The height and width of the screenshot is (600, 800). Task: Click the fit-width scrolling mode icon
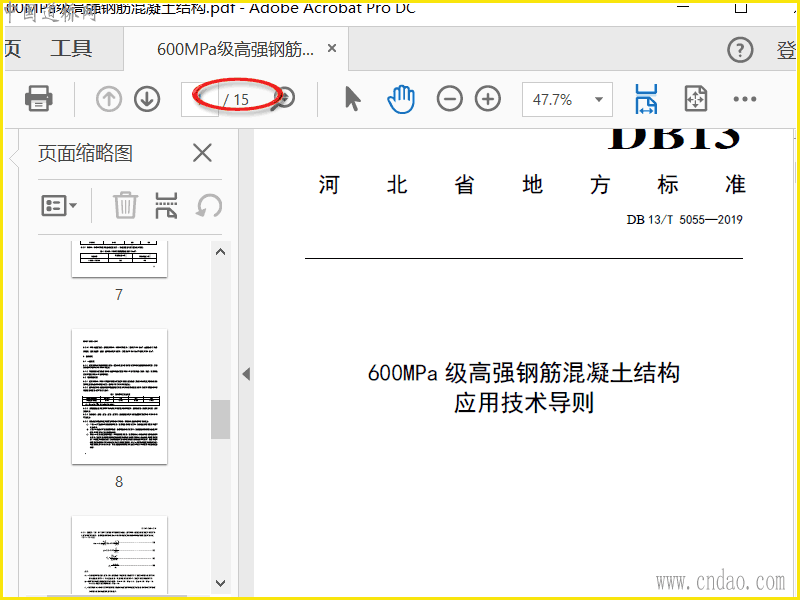click(x=646, y=99)
